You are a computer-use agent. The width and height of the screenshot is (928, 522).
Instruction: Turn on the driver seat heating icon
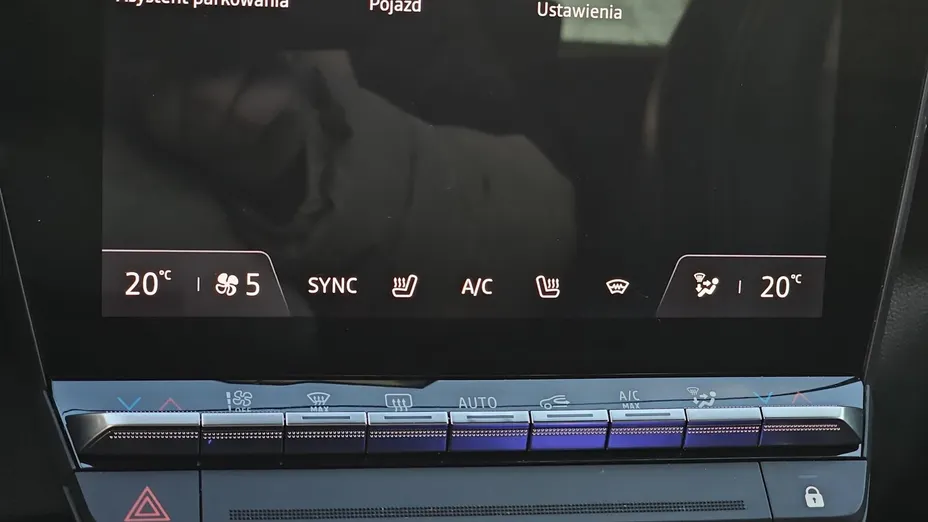pyautogui.click(x=404, y=286)
